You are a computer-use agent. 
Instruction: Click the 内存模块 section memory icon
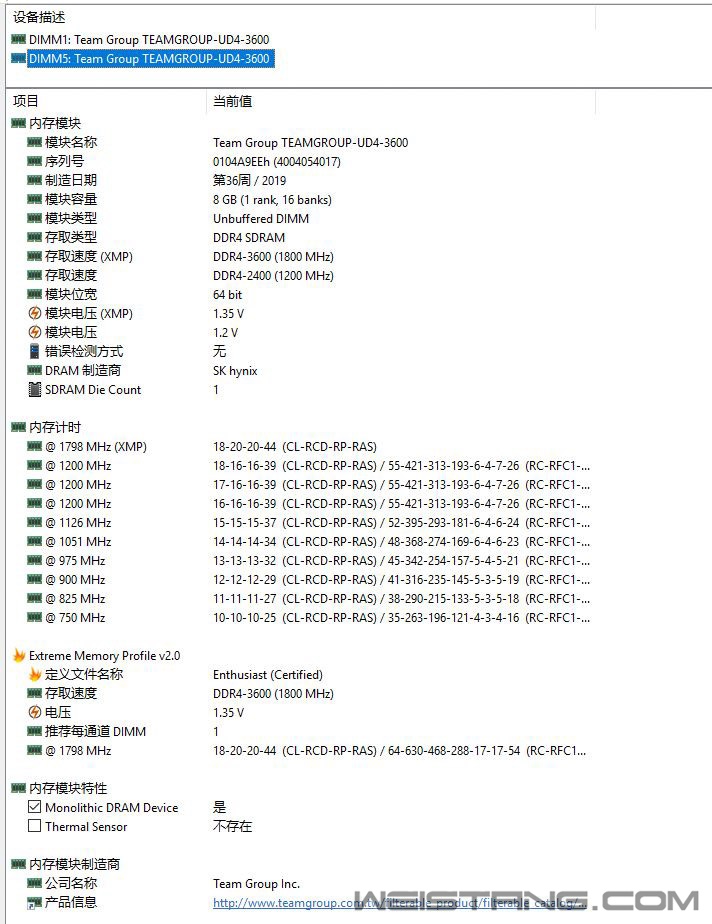18,123
